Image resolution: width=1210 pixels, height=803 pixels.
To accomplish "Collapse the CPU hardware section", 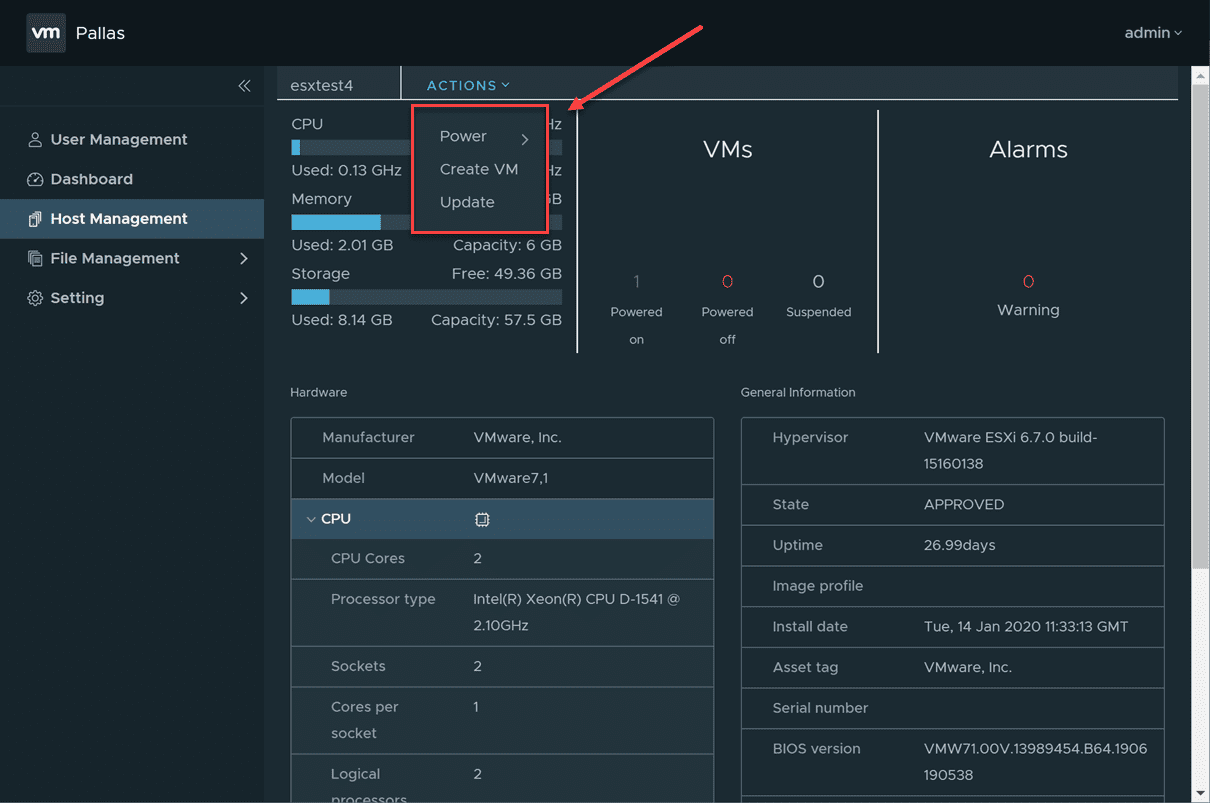I will 310,519.
